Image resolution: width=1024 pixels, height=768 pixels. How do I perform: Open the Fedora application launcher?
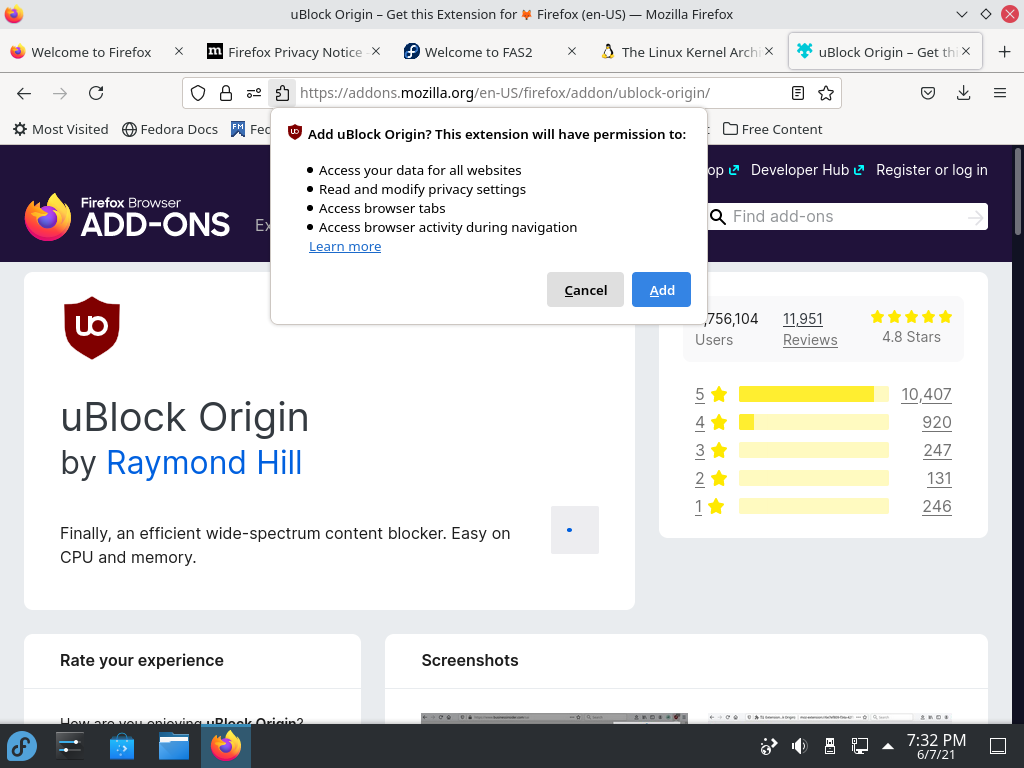click(x=22, y=746)
